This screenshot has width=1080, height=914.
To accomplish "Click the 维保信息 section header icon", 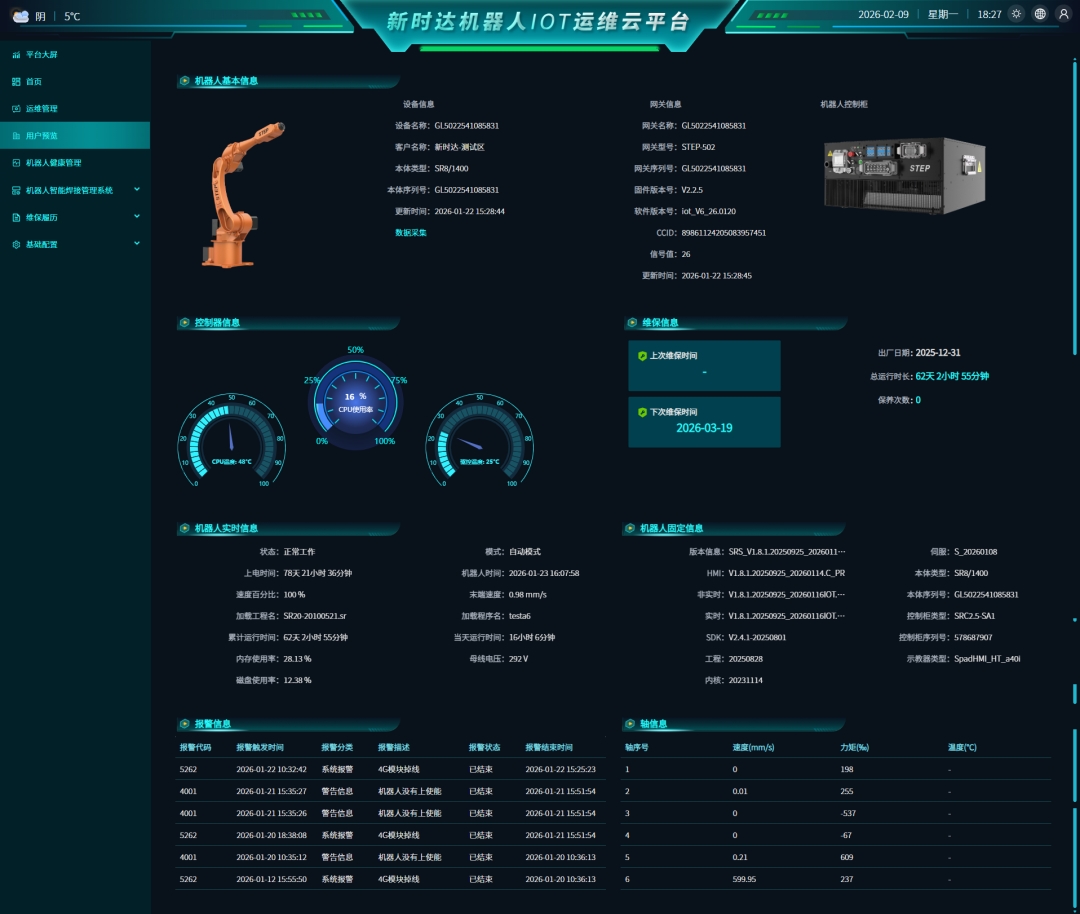I will coord(632,322).
